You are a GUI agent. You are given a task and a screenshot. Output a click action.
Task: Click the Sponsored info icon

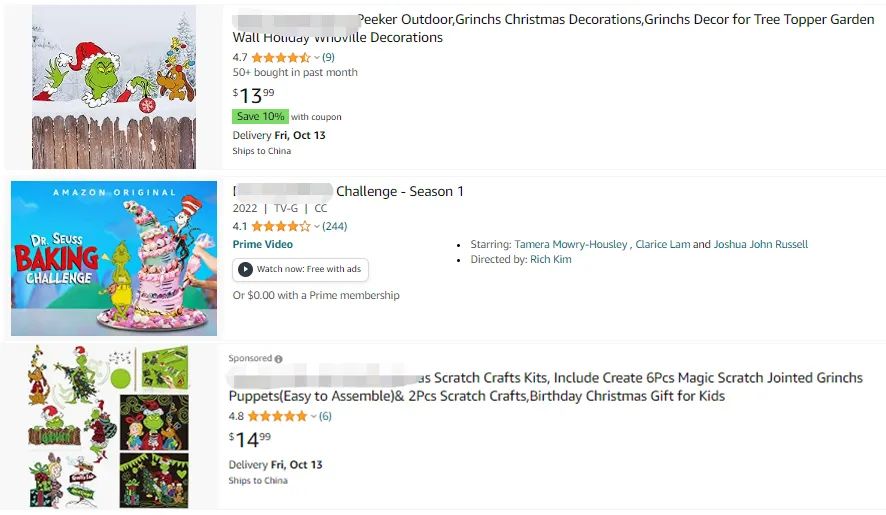[x=278, y=359]
